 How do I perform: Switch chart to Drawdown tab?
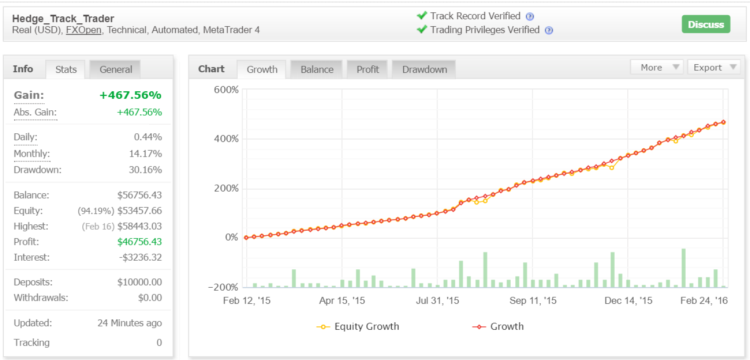click(x=424, y=70)
